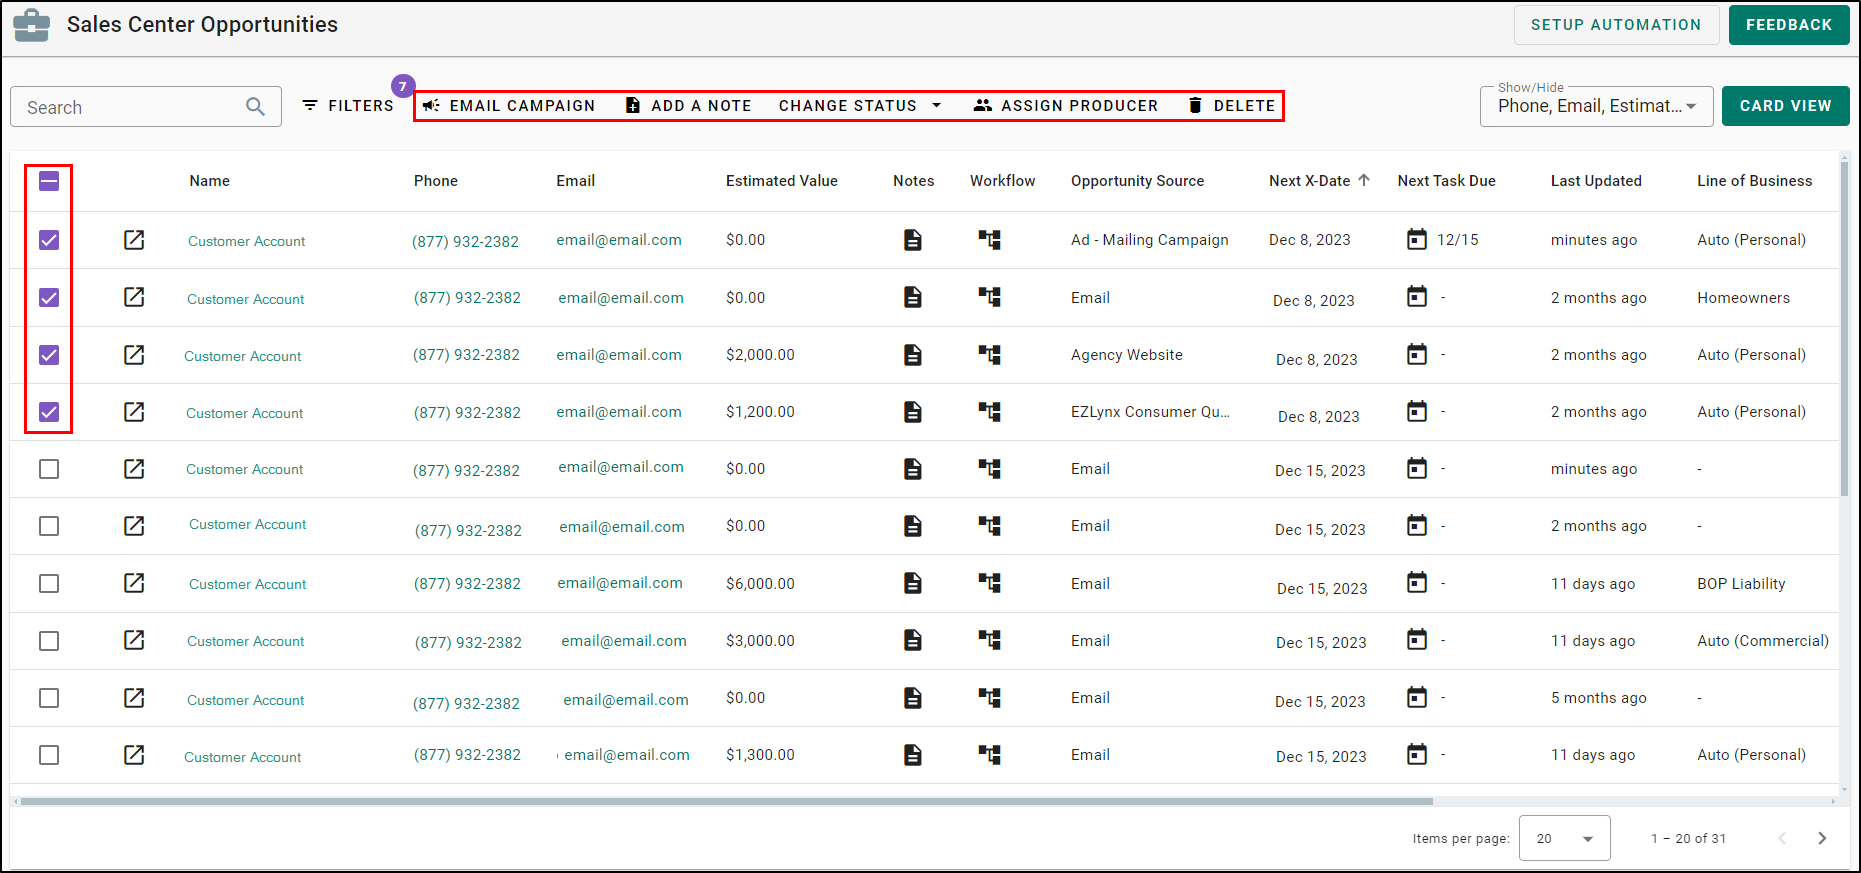Image resolution: width=1861 pixels, height=873 pixels.
Task: Click the 'EZLynx Consumer Qu…' source cell
Action: [1150, 412]
